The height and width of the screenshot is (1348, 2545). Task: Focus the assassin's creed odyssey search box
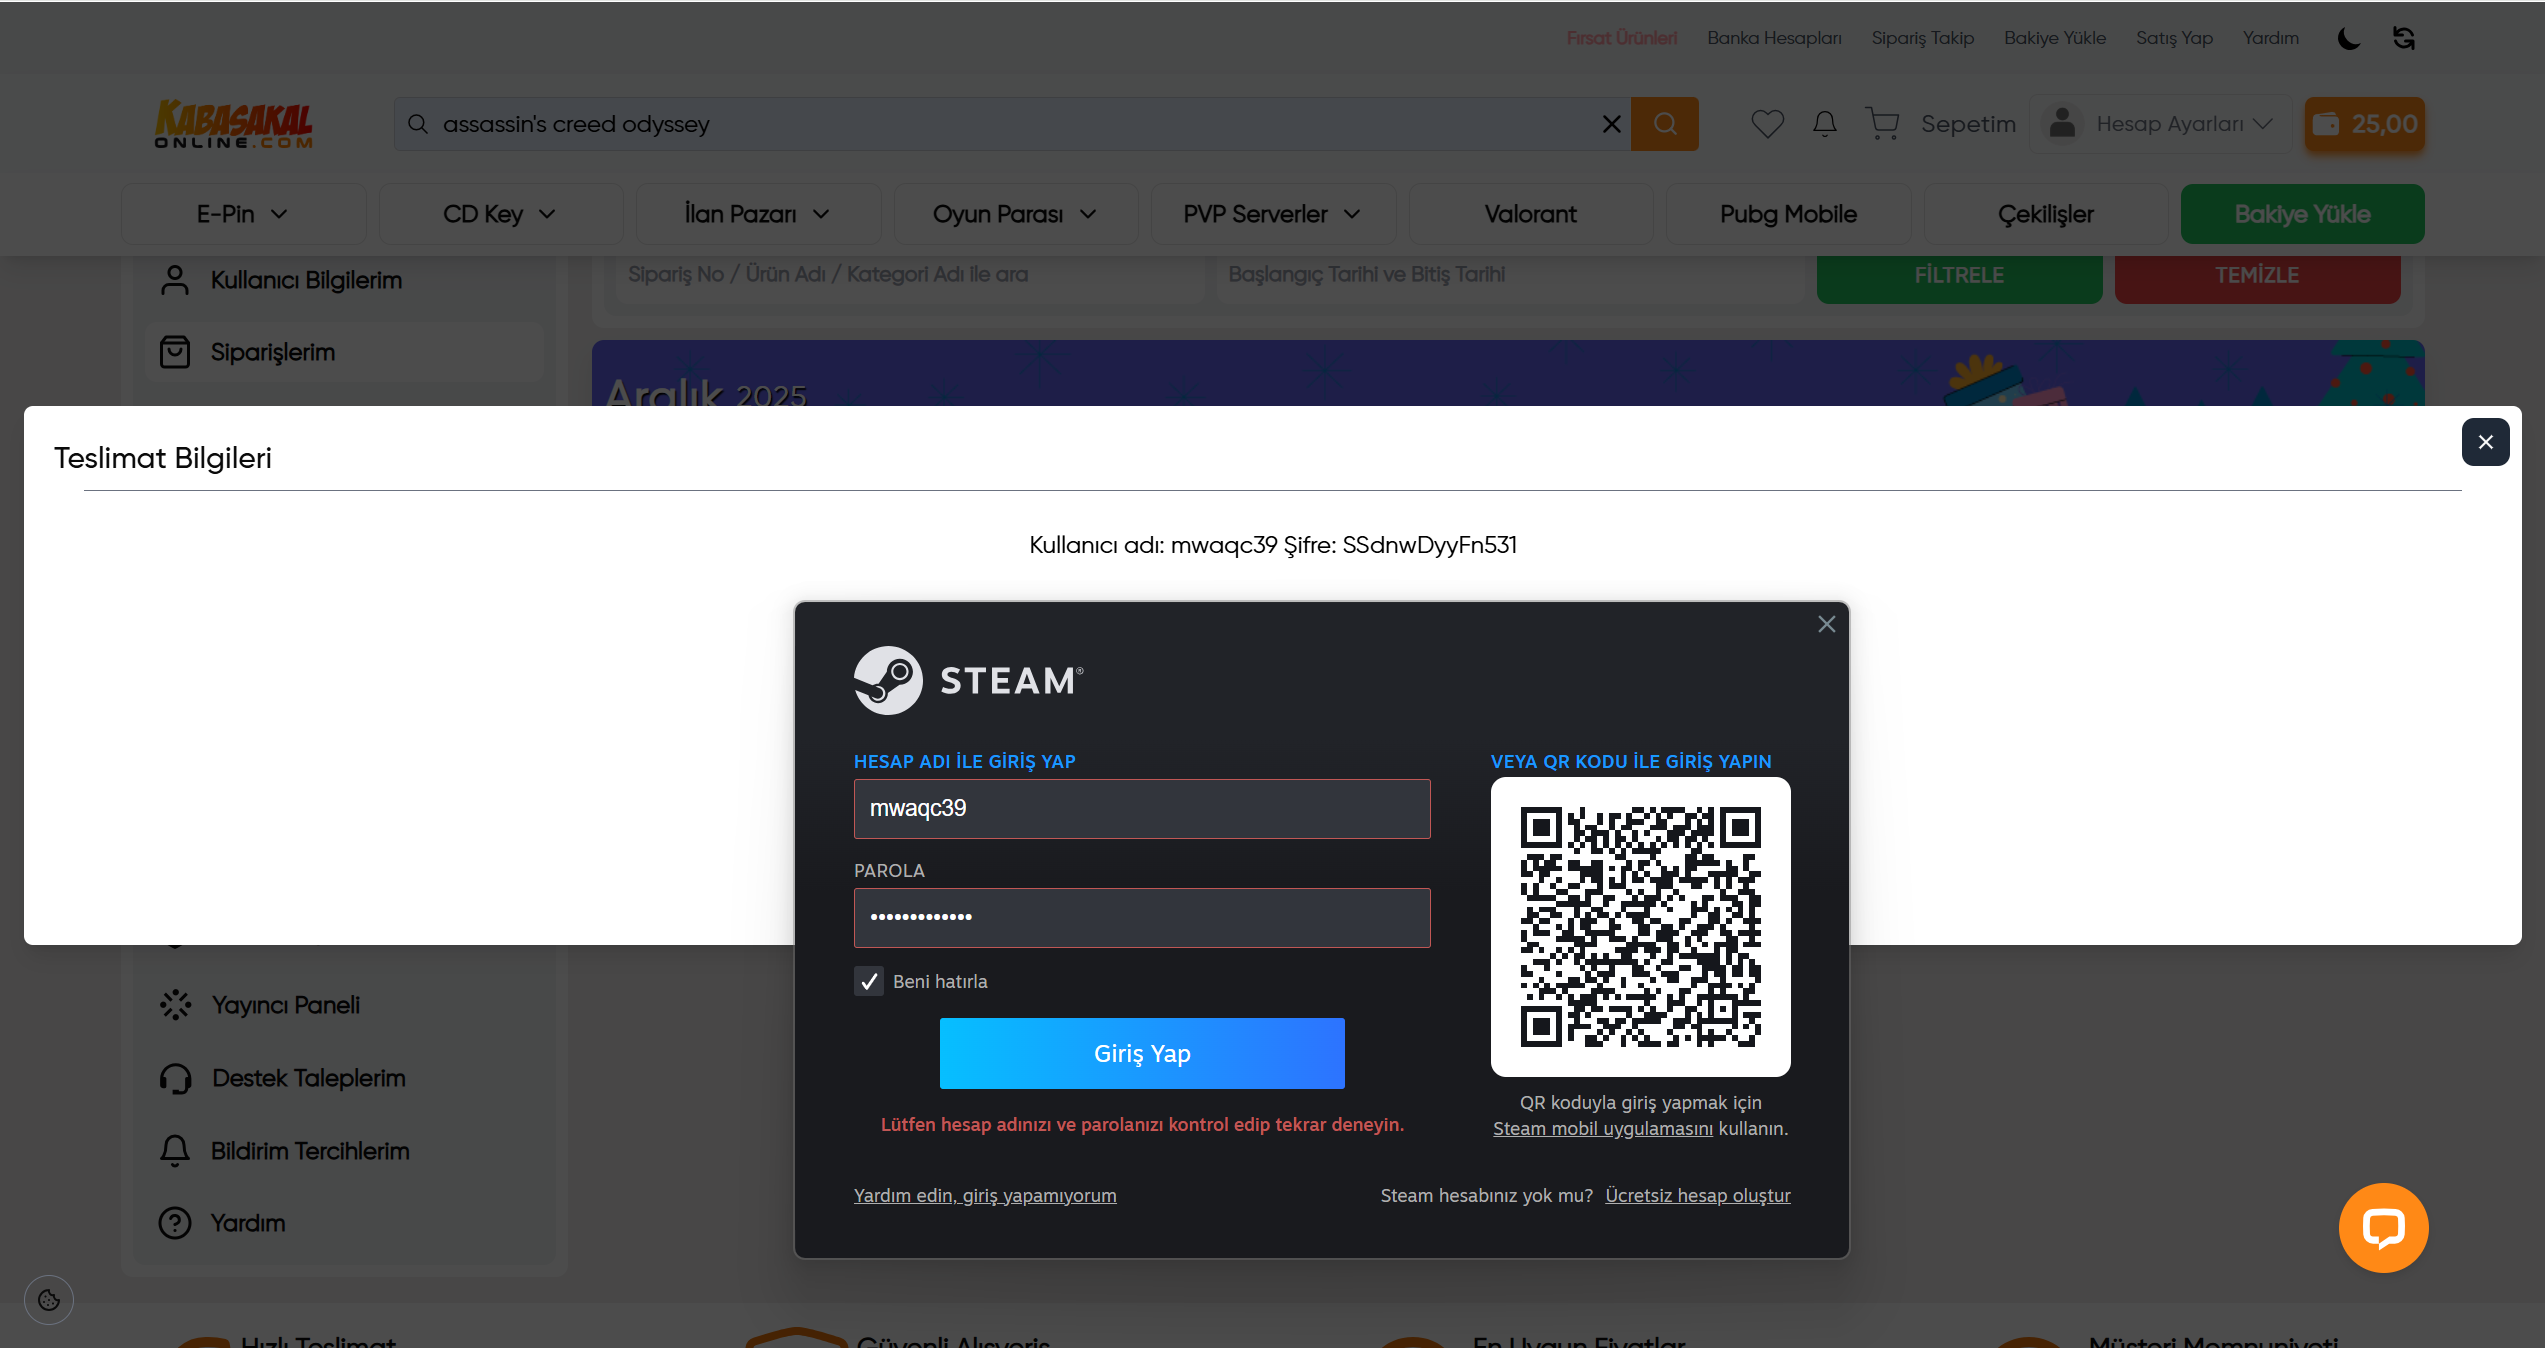[1012, 124]
